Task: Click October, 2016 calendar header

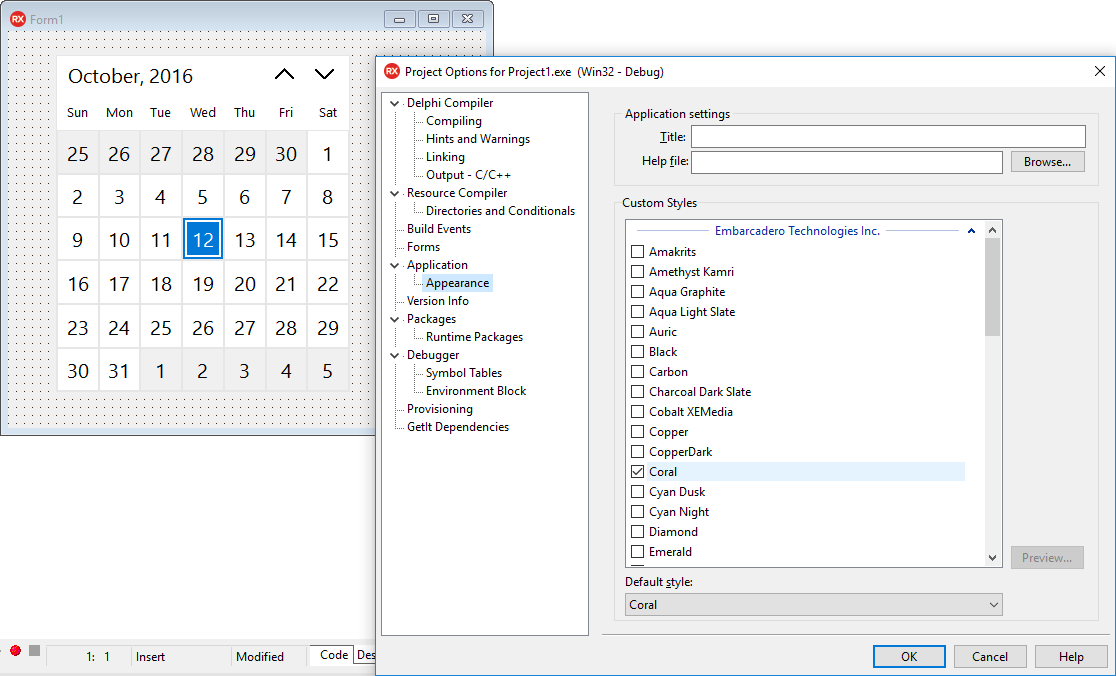Action: pyautogui.click(x=130, y=76)
